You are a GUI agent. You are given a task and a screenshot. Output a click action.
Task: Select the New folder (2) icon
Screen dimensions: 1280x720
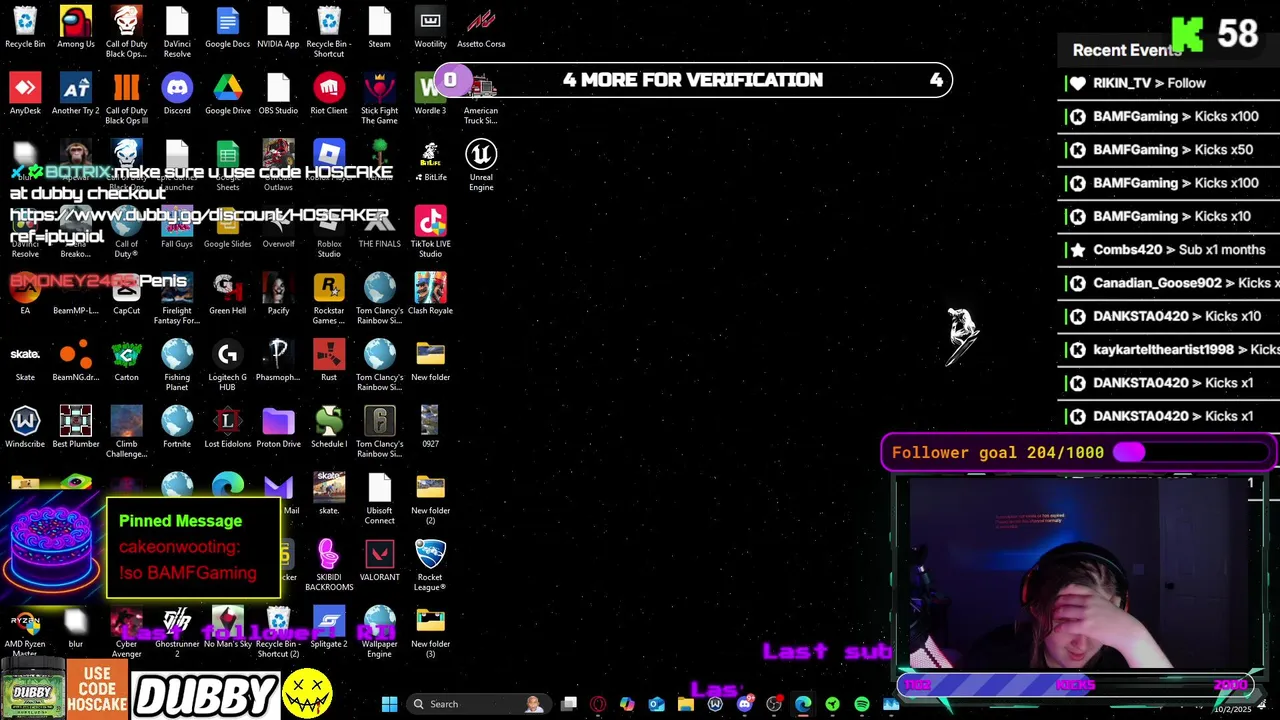click(430, 499)
